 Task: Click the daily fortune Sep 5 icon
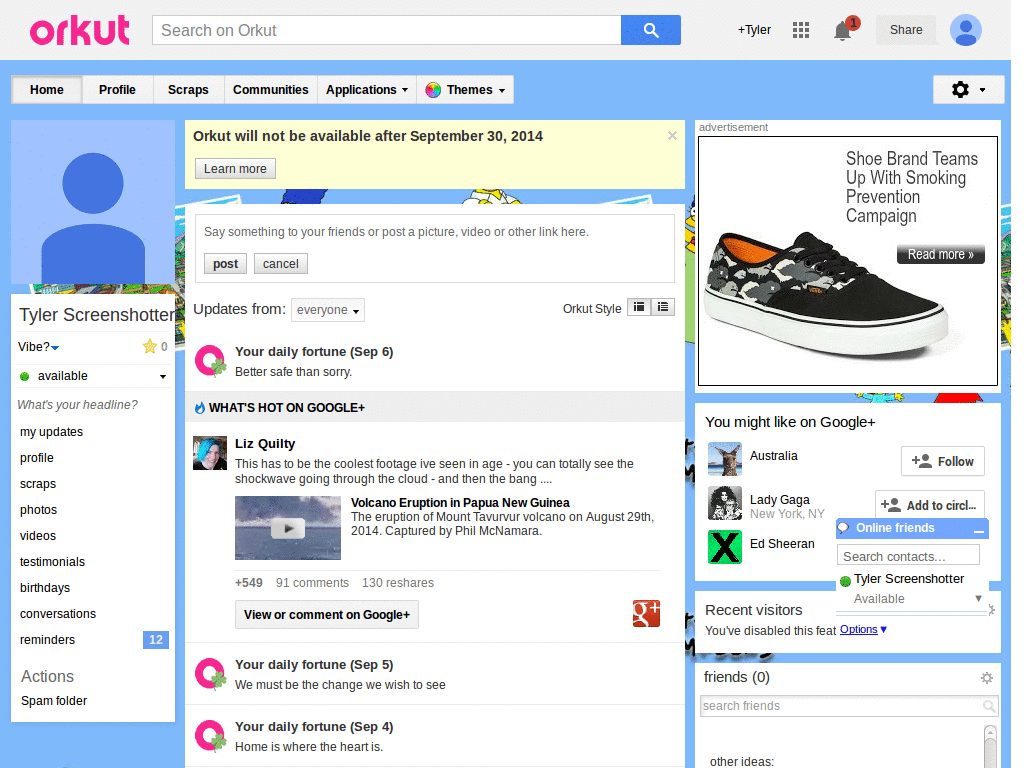[x=210, y=674]
